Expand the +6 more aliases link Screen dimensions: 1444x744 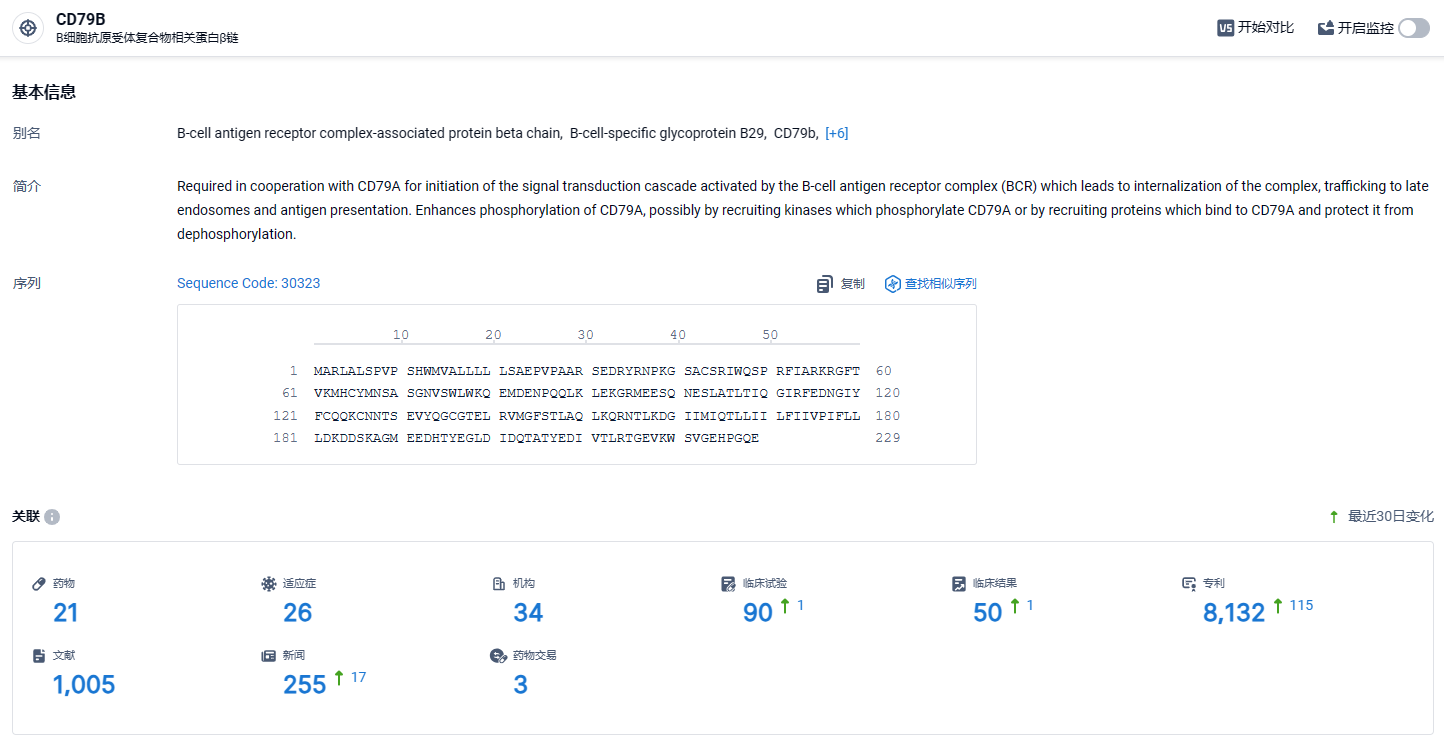[x=836, y=133]
